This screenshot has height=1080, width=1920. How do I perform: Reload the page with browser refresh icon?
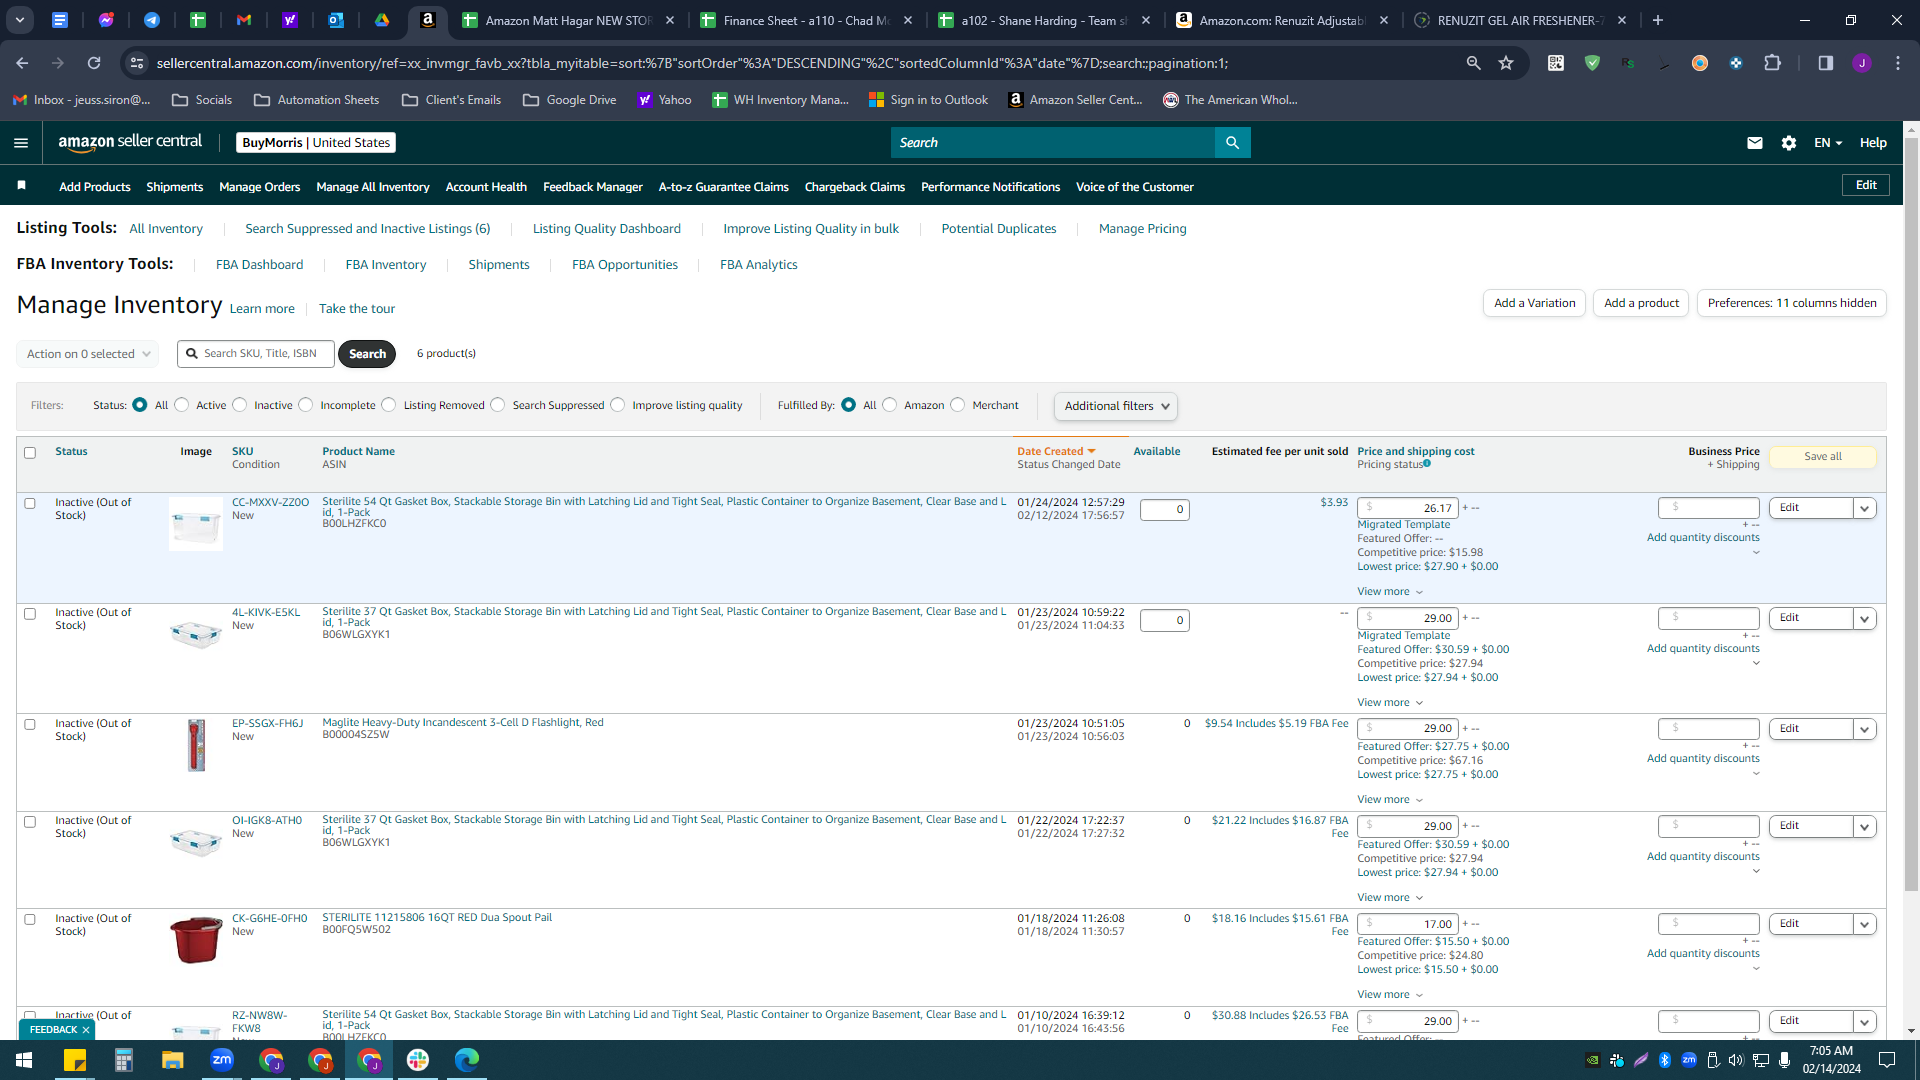pyautogui.click(x=94, y=63)
